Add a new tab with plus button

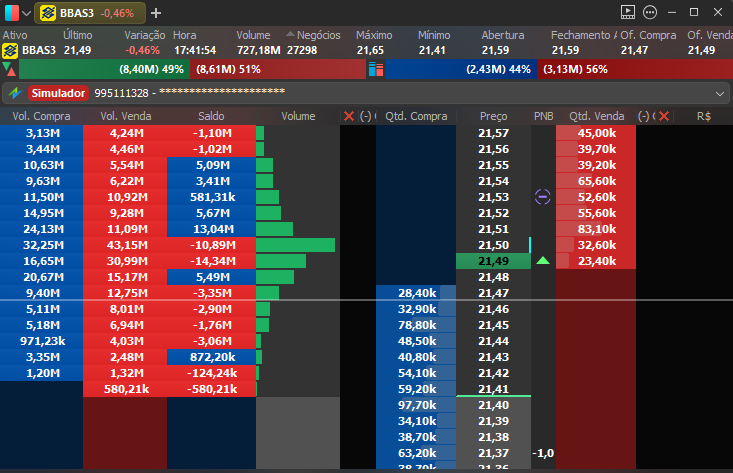[156, 13]
